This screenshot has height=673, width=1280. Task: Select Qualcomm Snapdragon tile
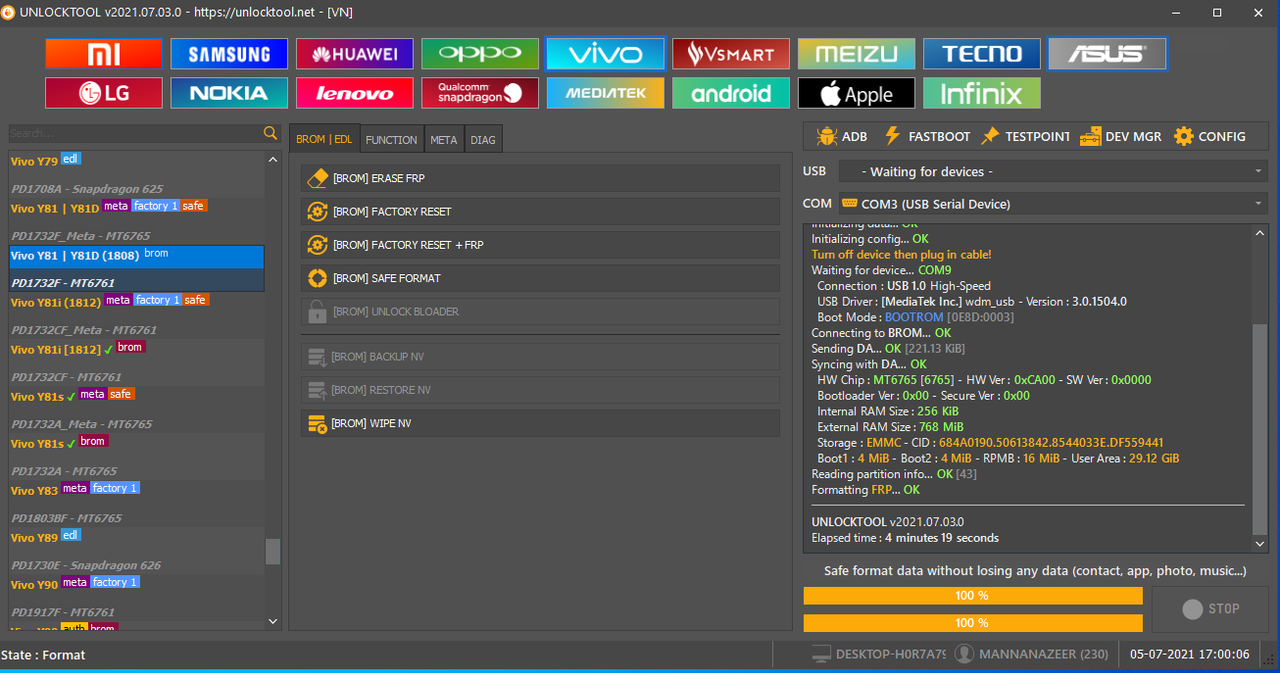point(480,93)
